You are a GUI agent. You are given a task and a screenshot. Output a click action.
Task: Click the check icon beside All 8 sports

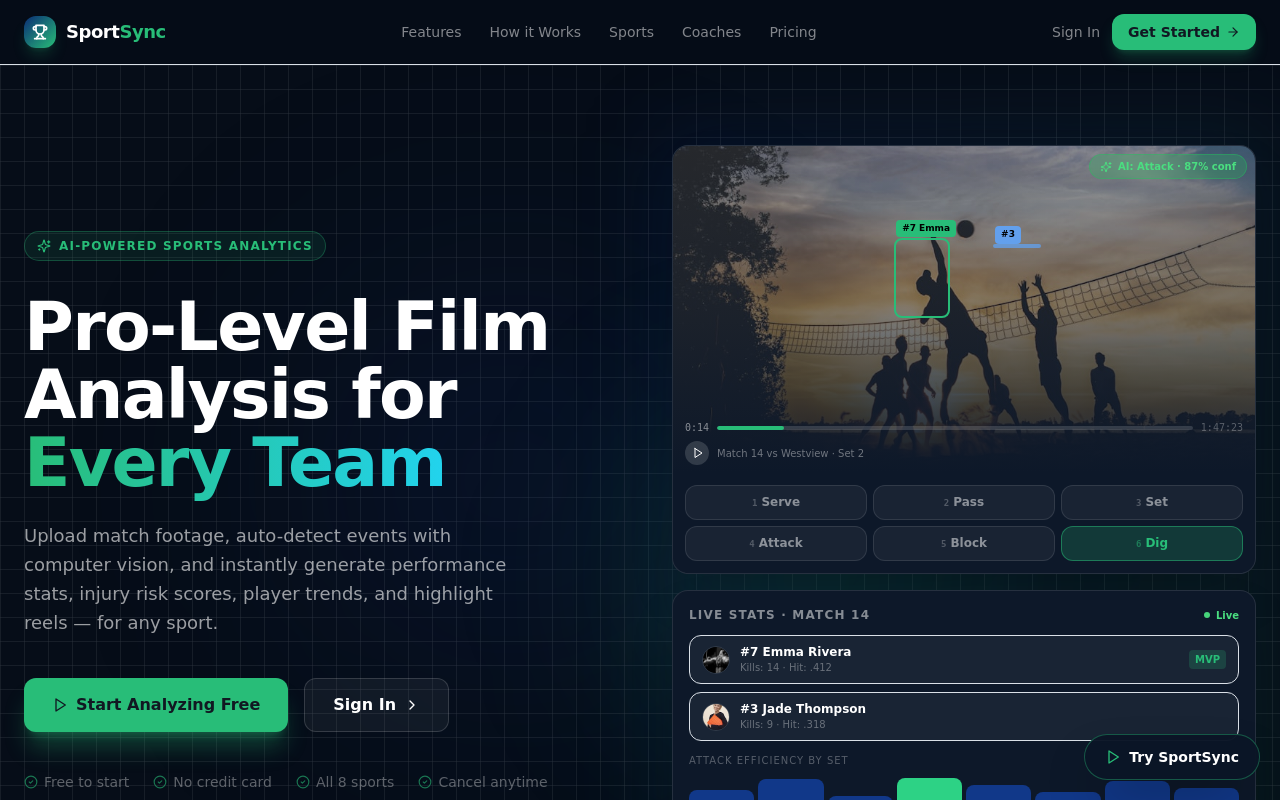click(303, 782)
